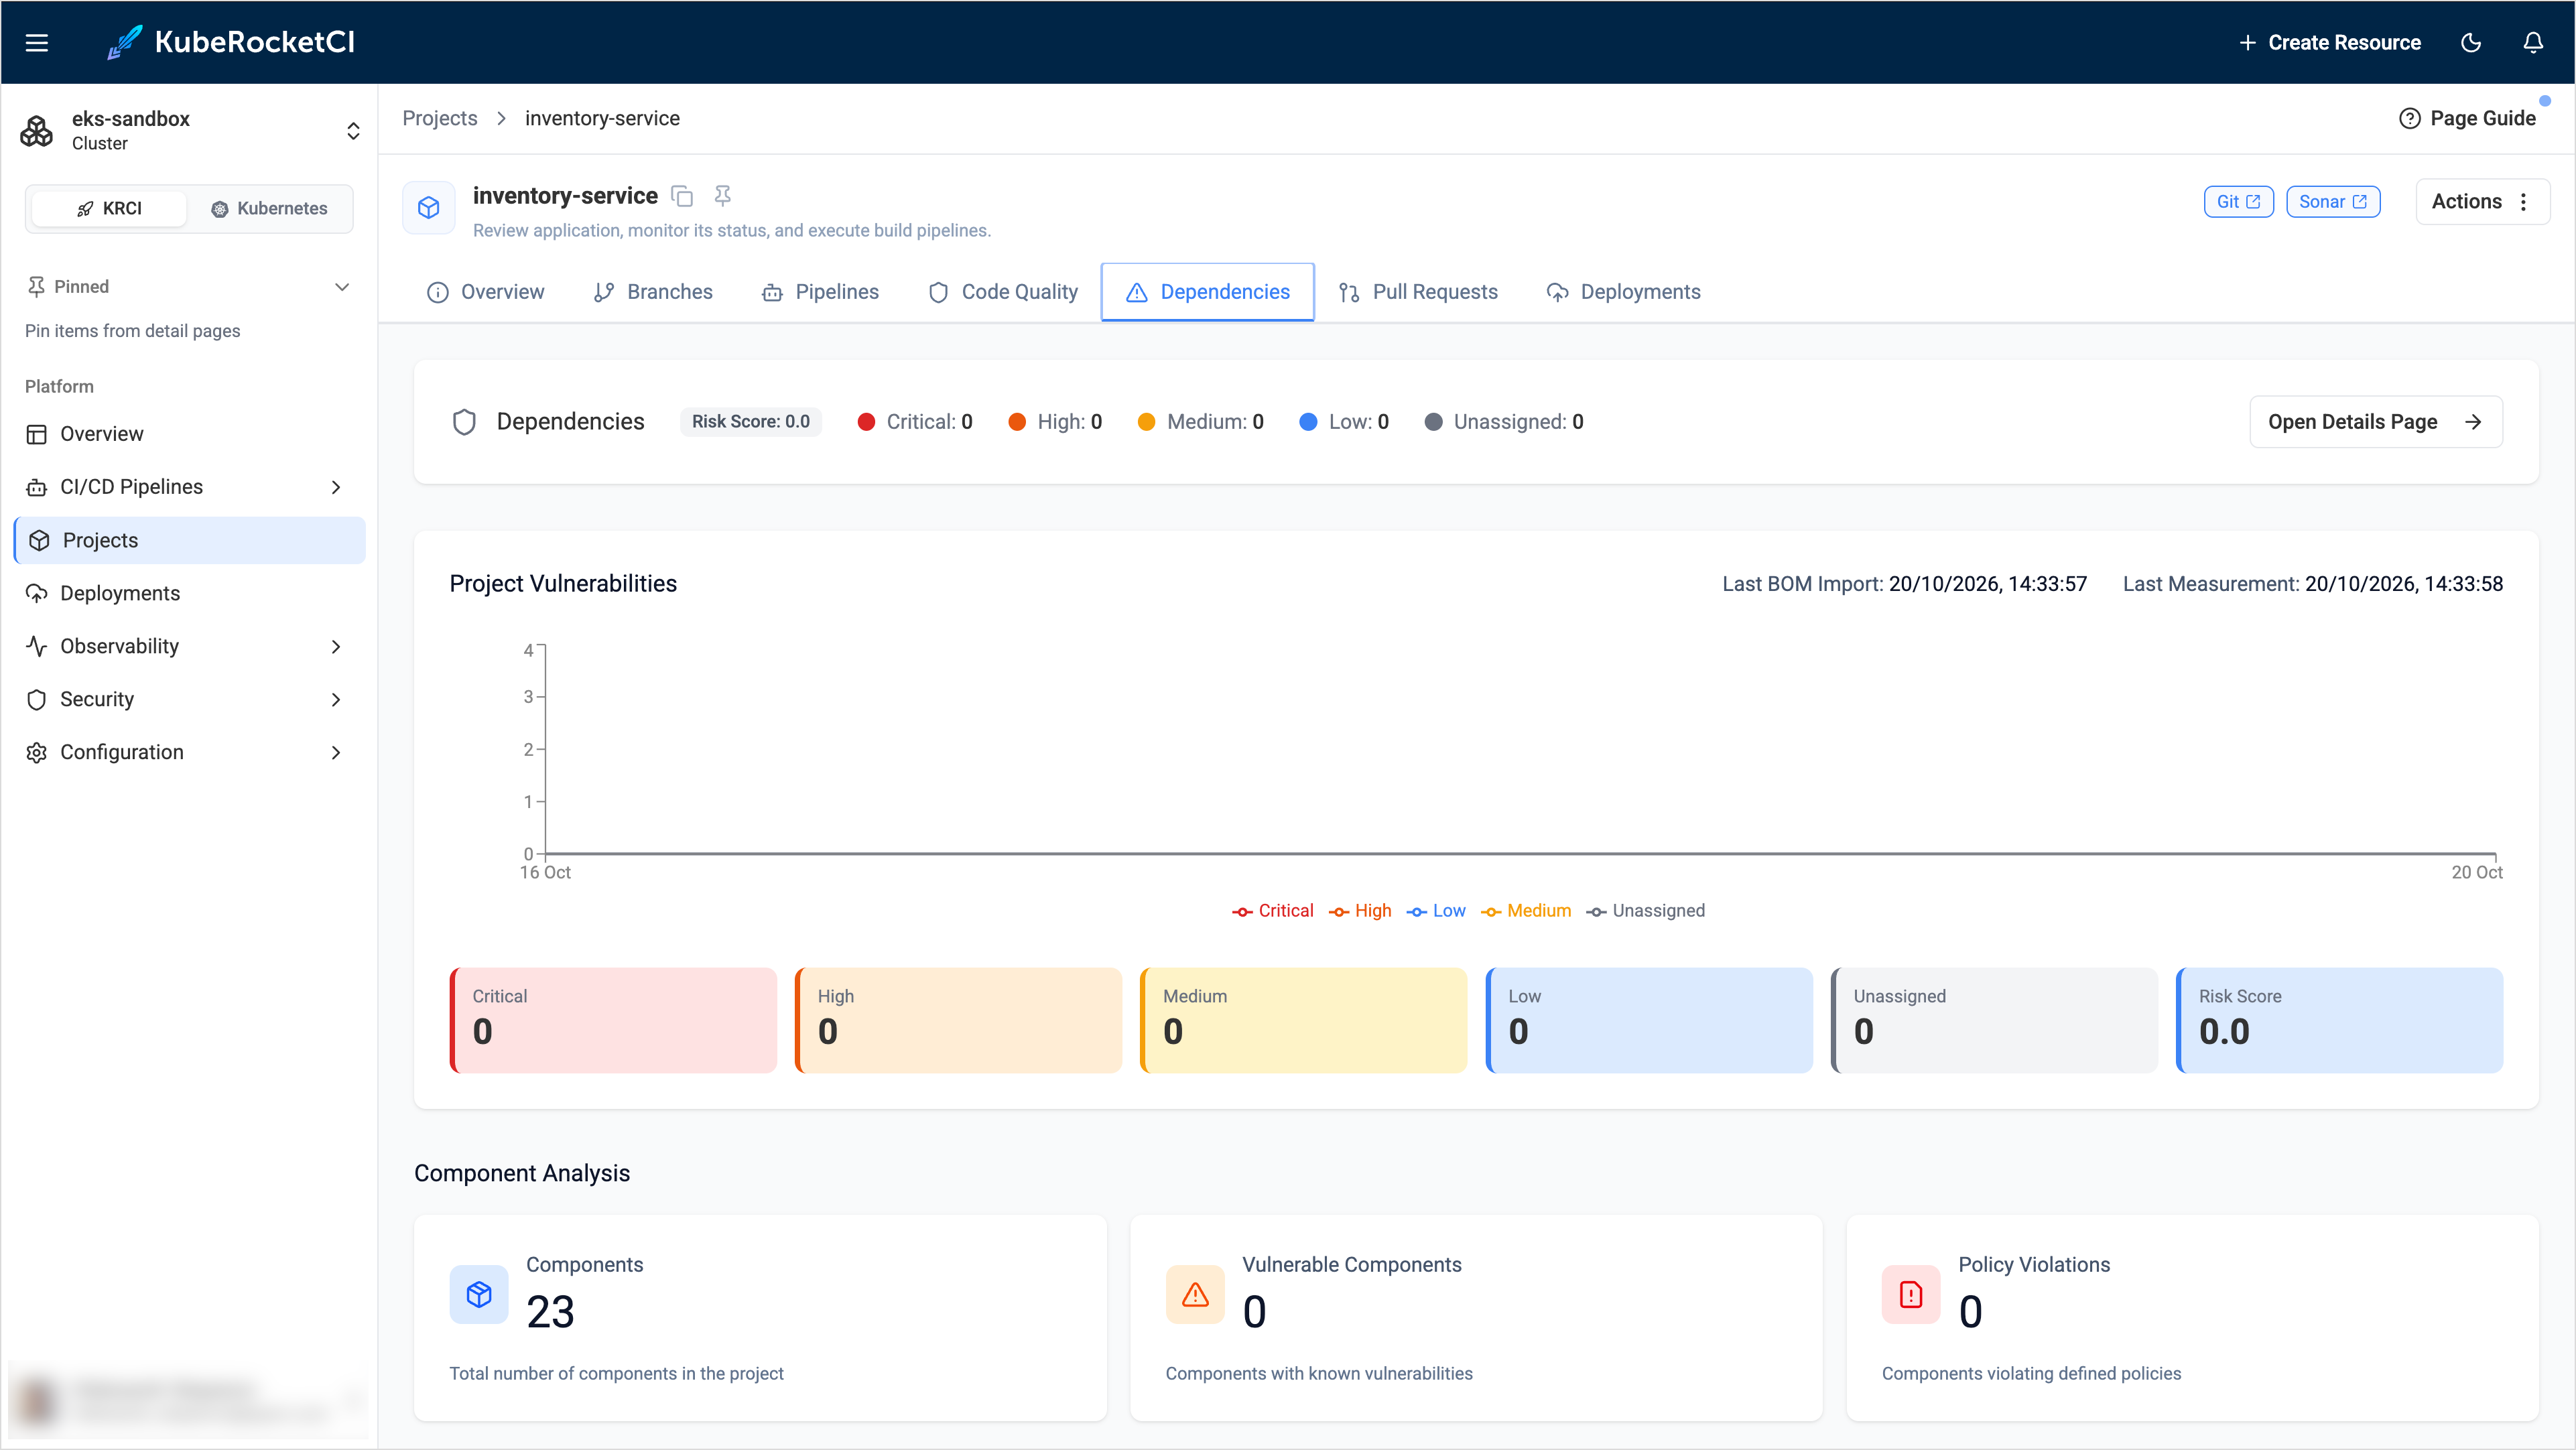The image size is (2576, 1450).
Task: Expand the Security menu chevron
Action: (x=336, y=699)
